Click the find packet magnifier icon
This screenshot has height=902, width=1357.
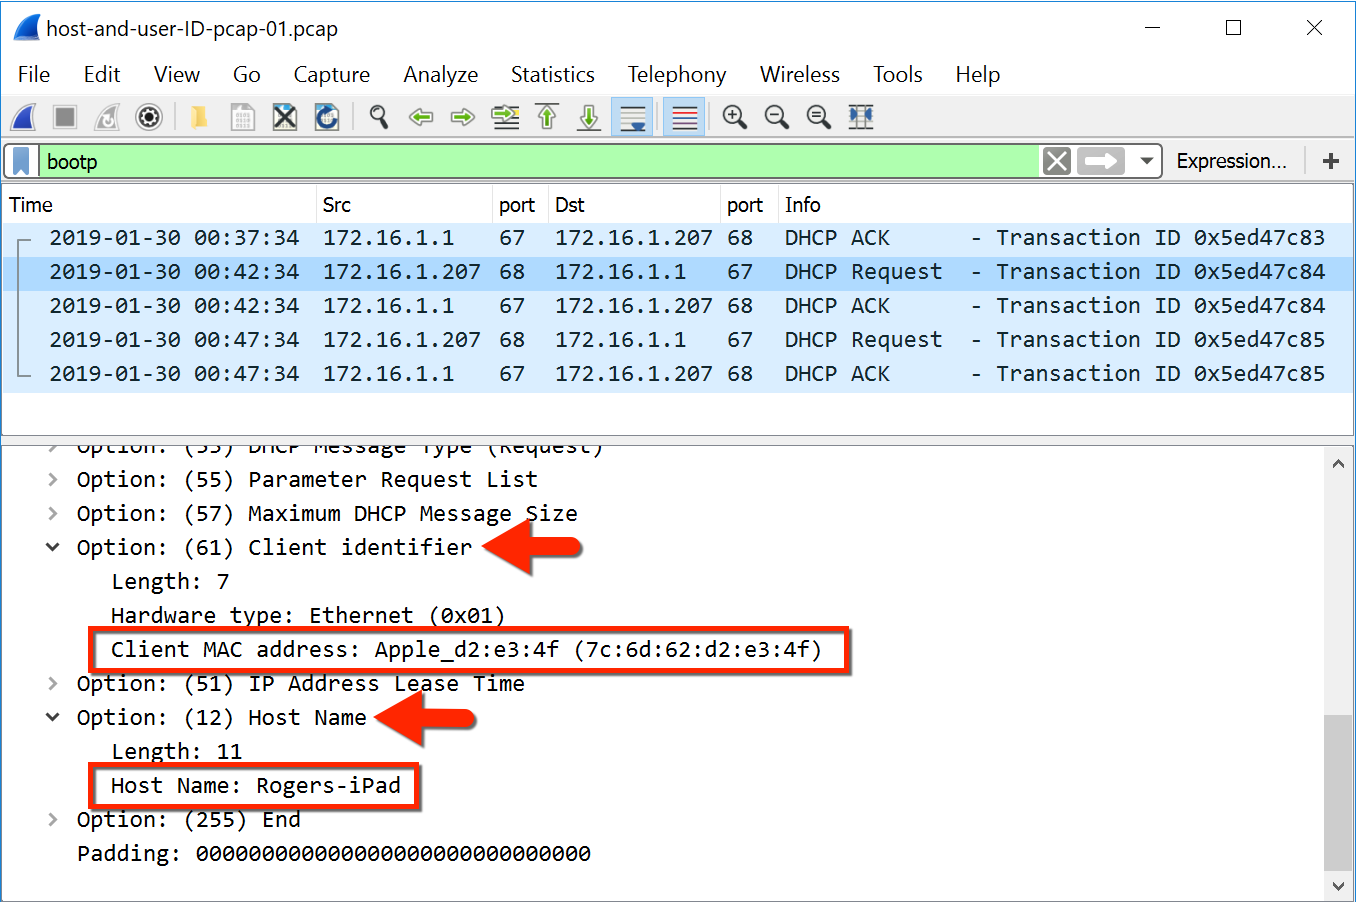[x=378, y=117]
